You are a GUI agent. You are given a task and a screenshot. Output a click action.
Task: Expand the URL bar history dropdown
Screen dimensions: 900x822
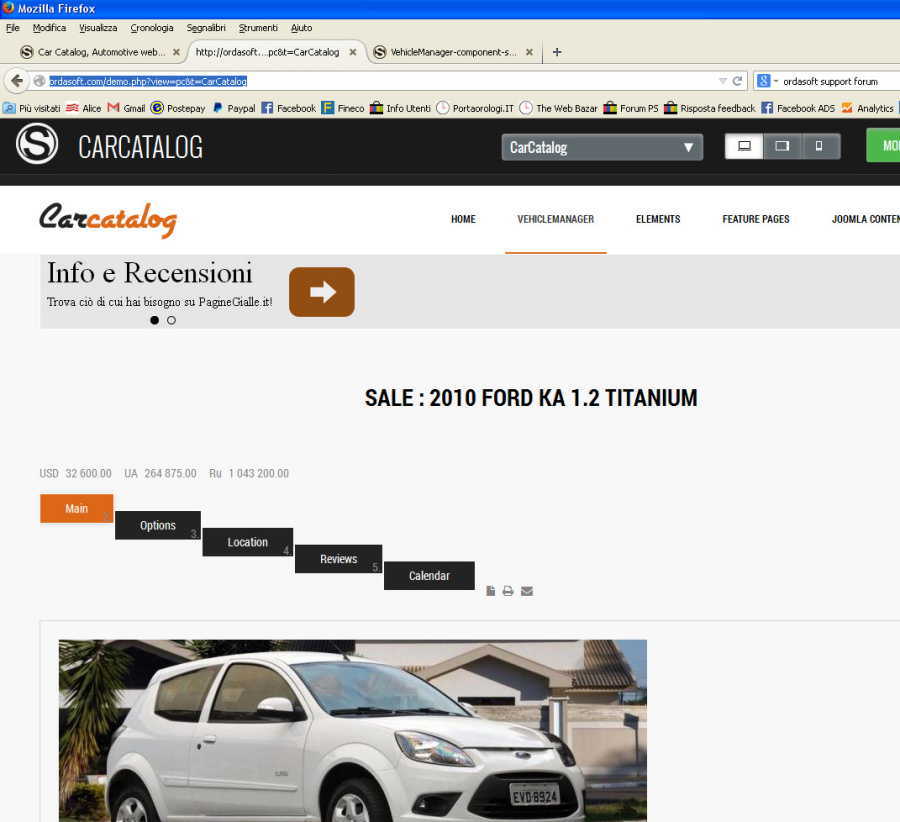click(x=723, y=81)
